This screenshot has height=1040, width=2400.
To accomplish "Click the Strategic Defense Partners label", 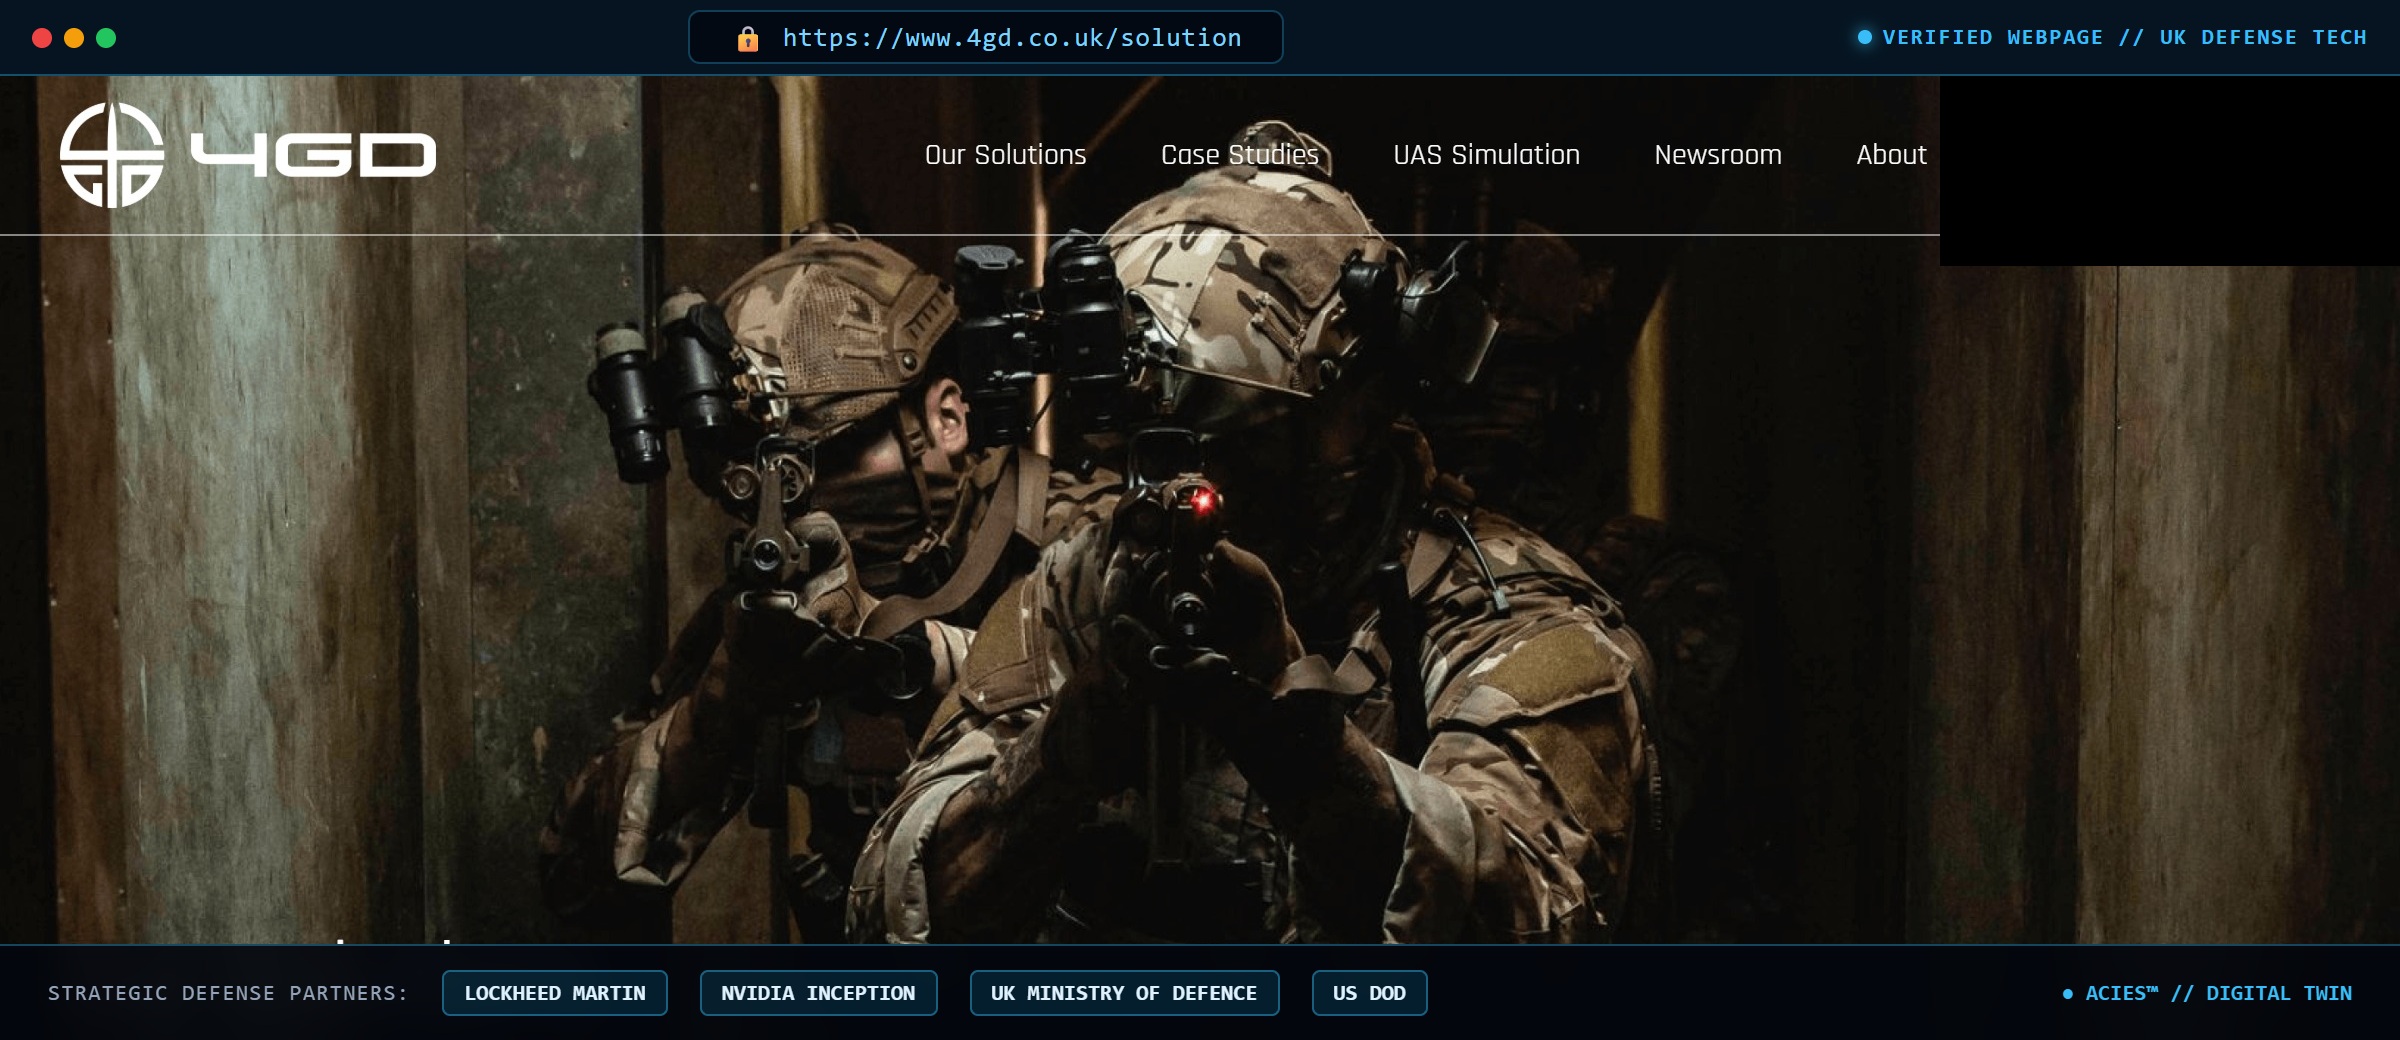I will 228,993.
